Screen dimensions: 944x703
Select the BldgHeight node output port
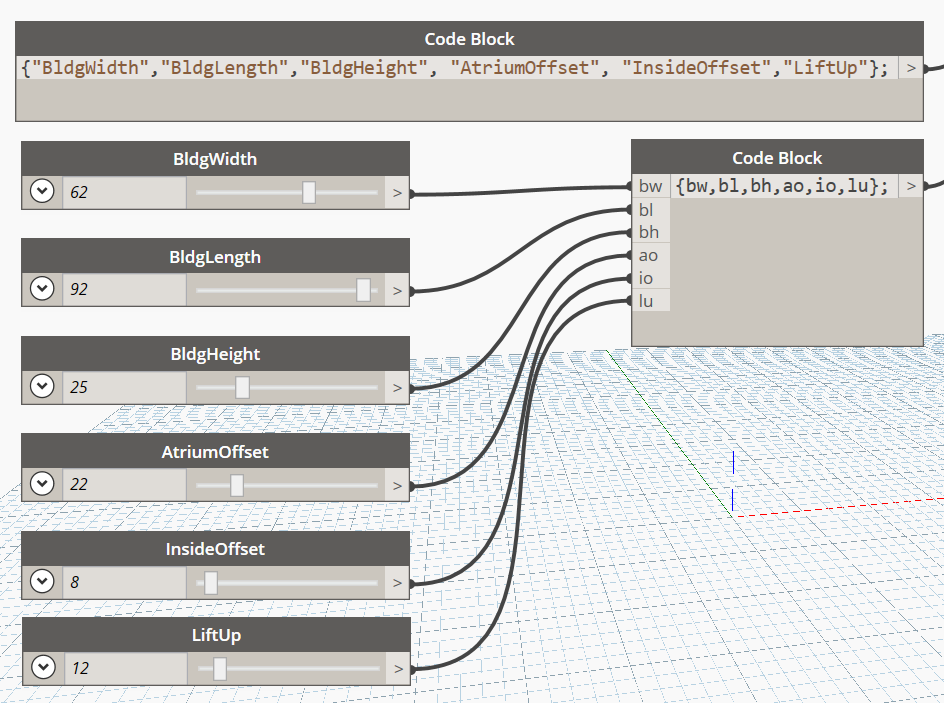coord(397,387)
